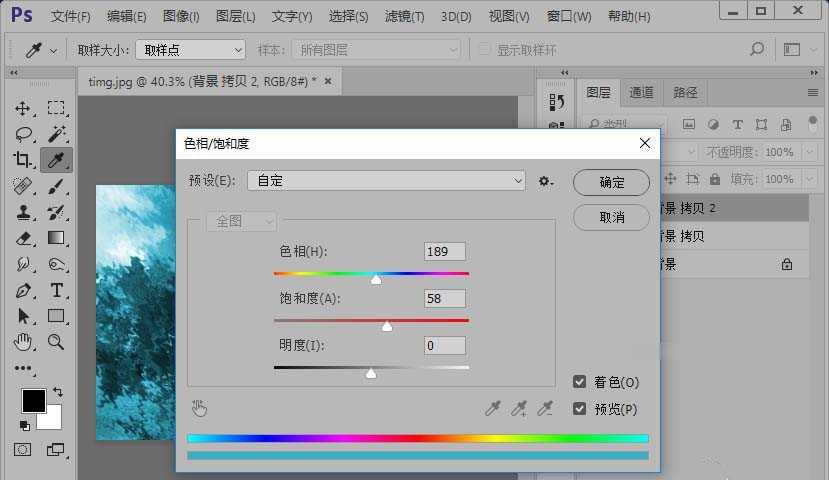Select the Path Selection tool
829x480 pixels.
23,316
